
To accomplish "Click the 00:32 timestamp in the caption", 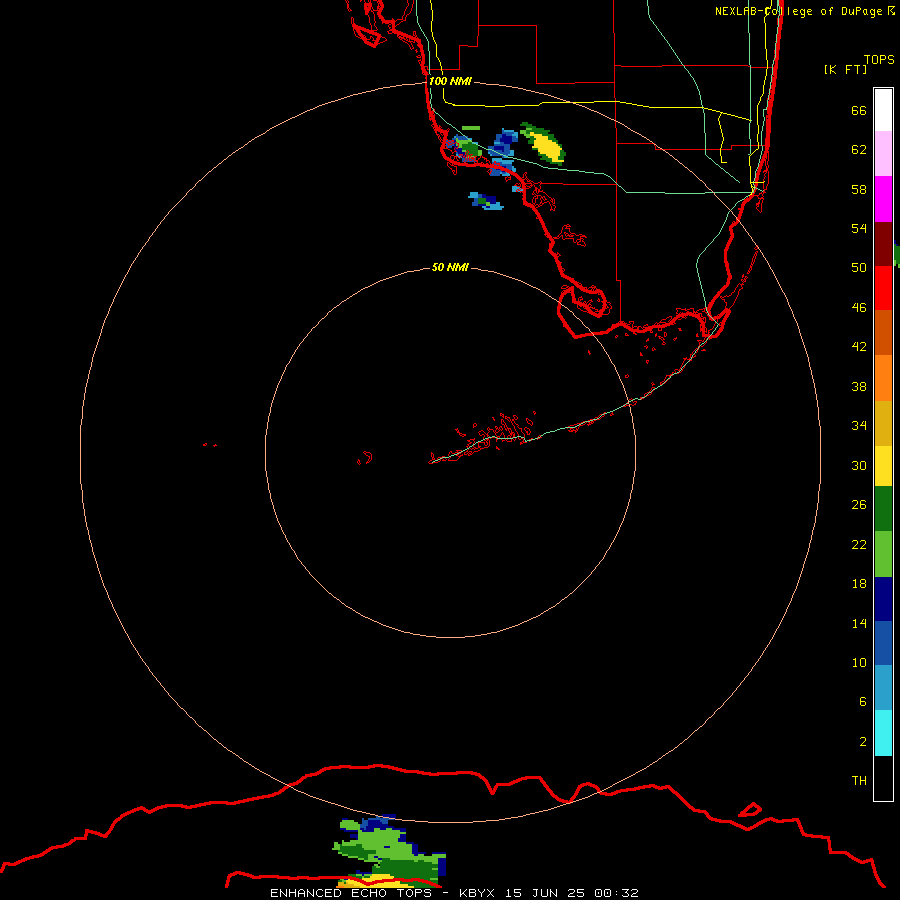I will [x=616, y=893].
